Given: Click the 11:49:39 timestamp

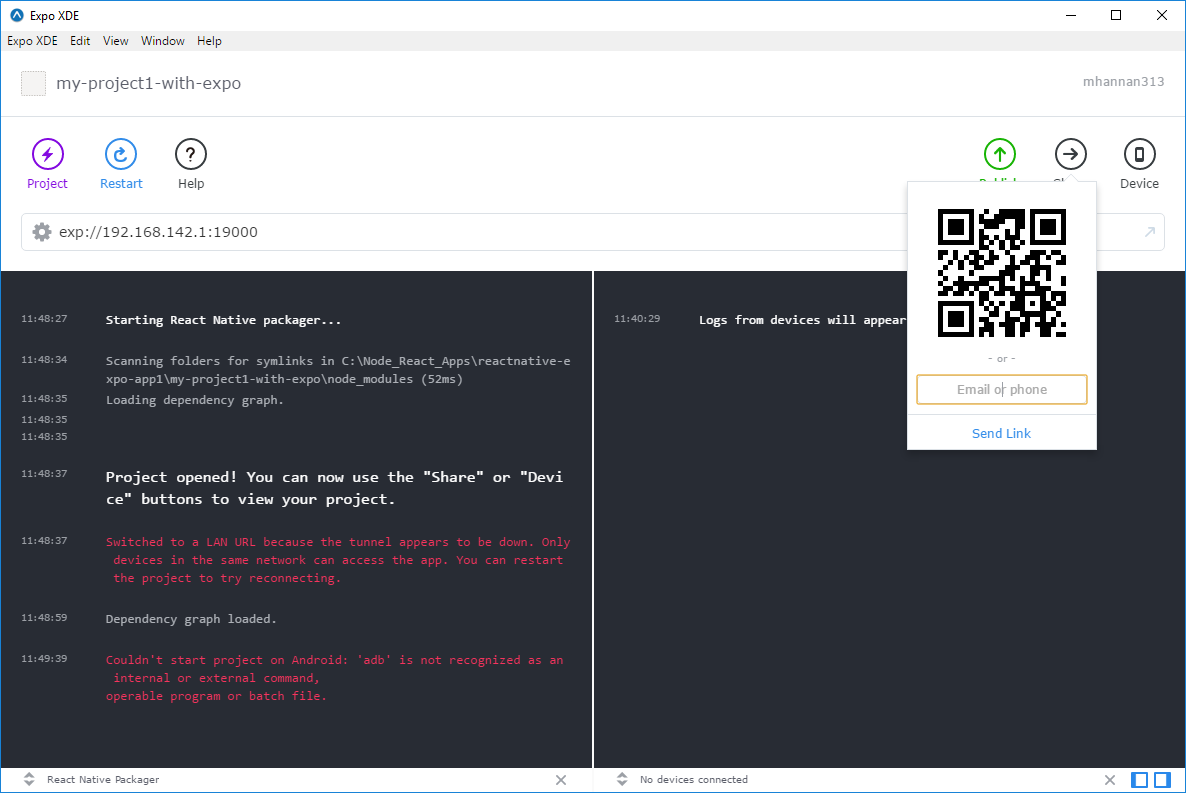Looking at the screenshot, I should pos(44,659).
